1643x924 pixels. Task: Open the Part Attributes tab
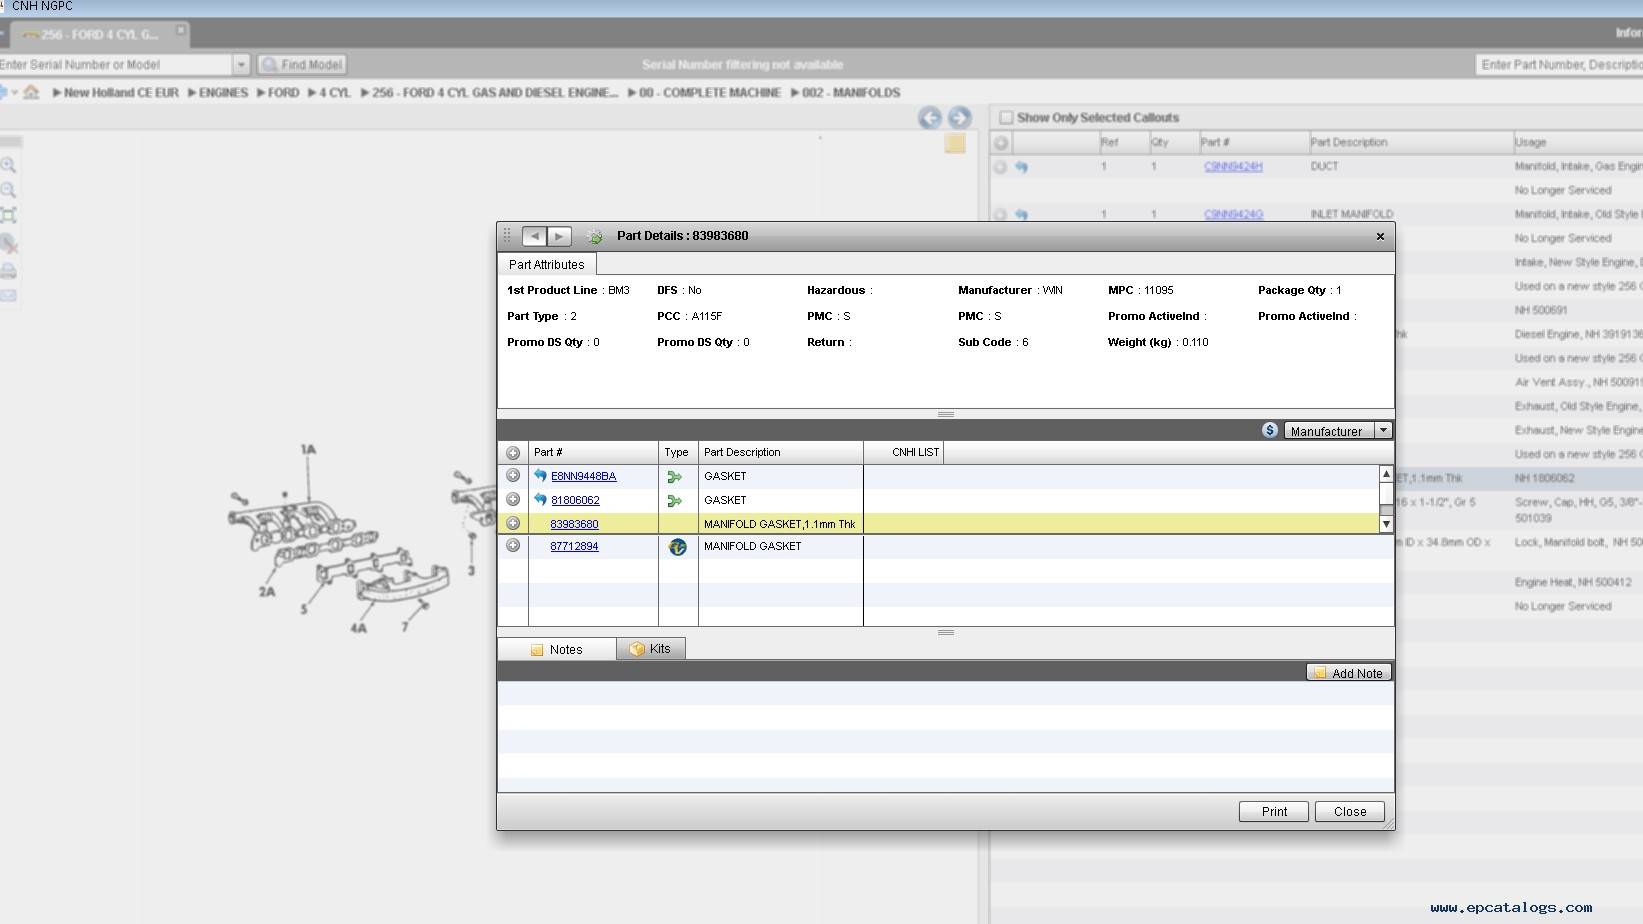point(546,265)
